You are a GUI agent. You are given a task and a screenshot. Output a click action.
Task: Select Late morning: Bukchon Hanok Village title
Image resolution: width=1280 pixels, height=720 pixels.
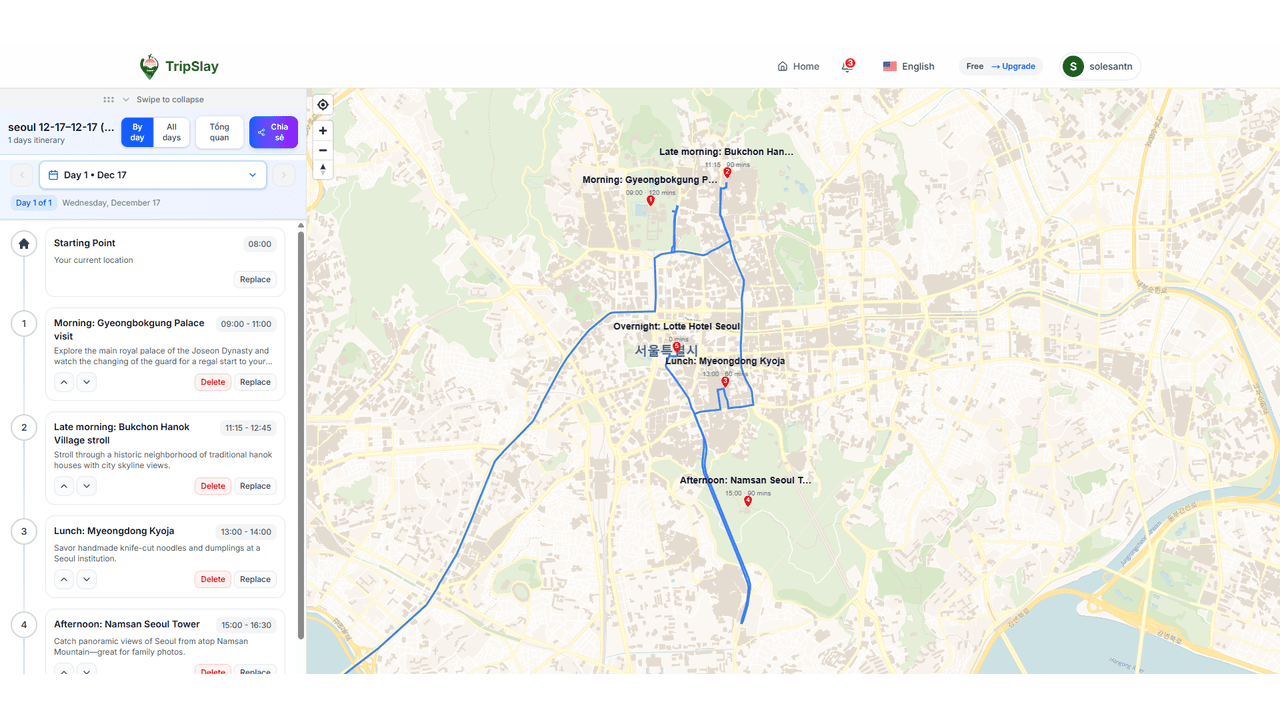tap(122, 433)
